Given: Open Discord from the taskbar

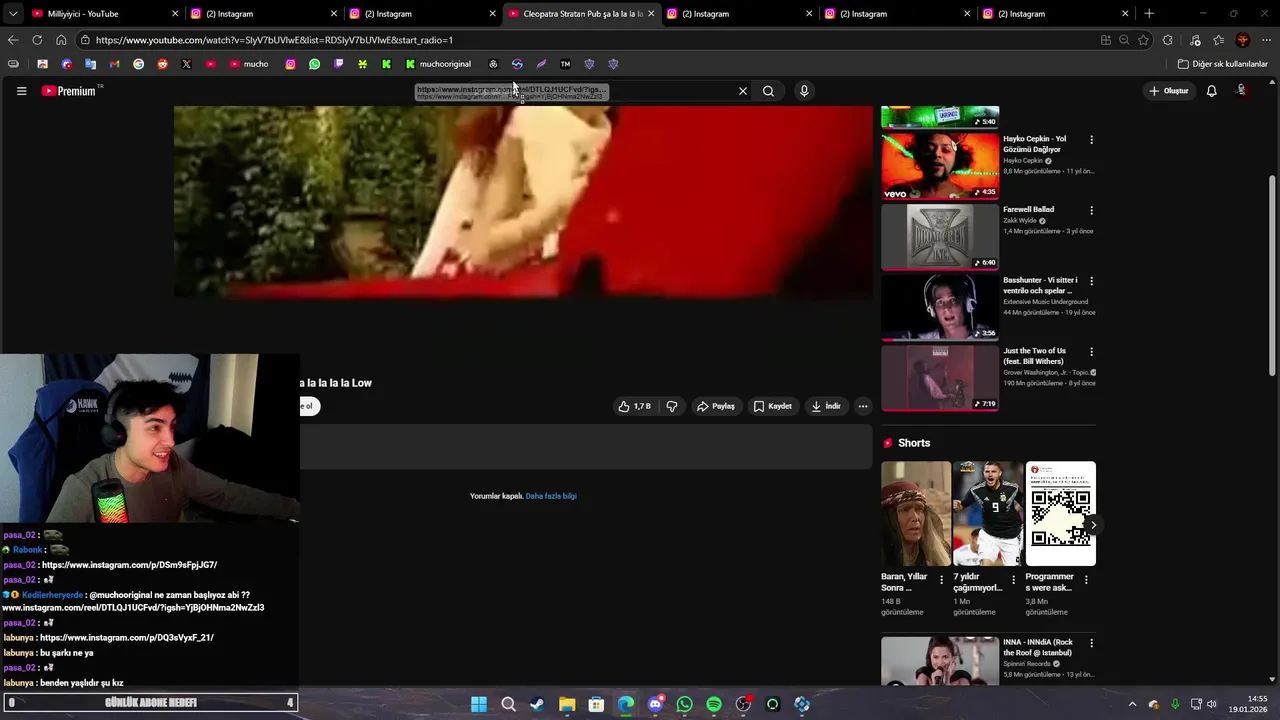Looking at the screenshot, I should [655, 704].
